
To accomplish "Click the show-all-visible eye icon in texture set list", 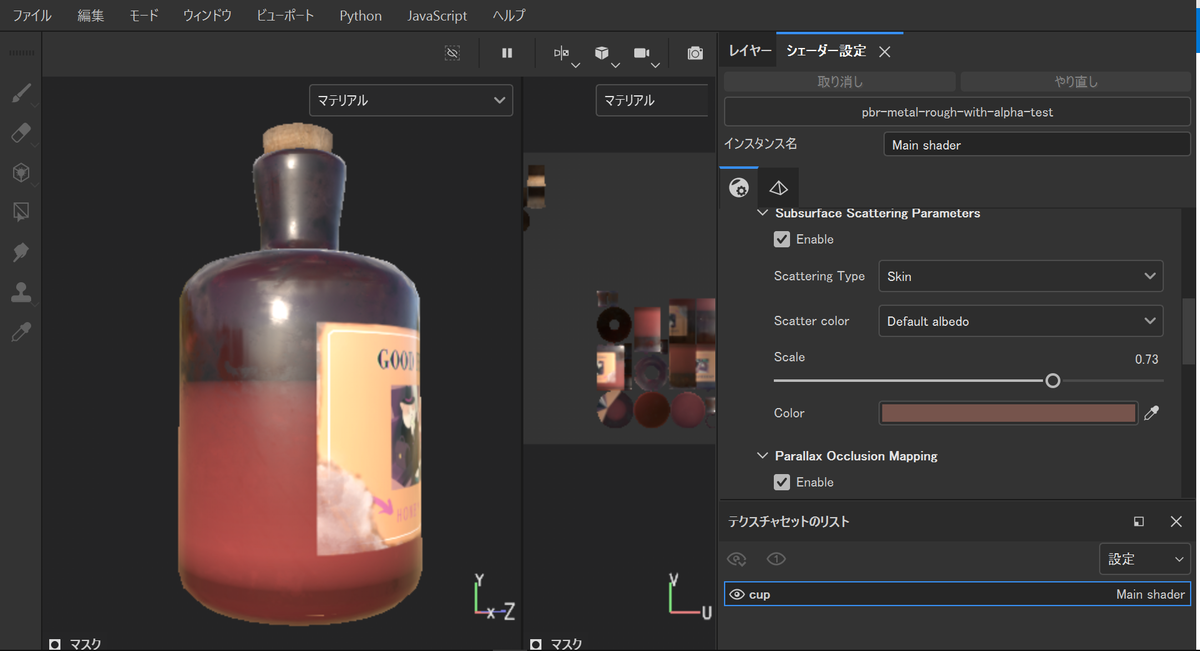I will pyautogui.click(x=737, y=559).
